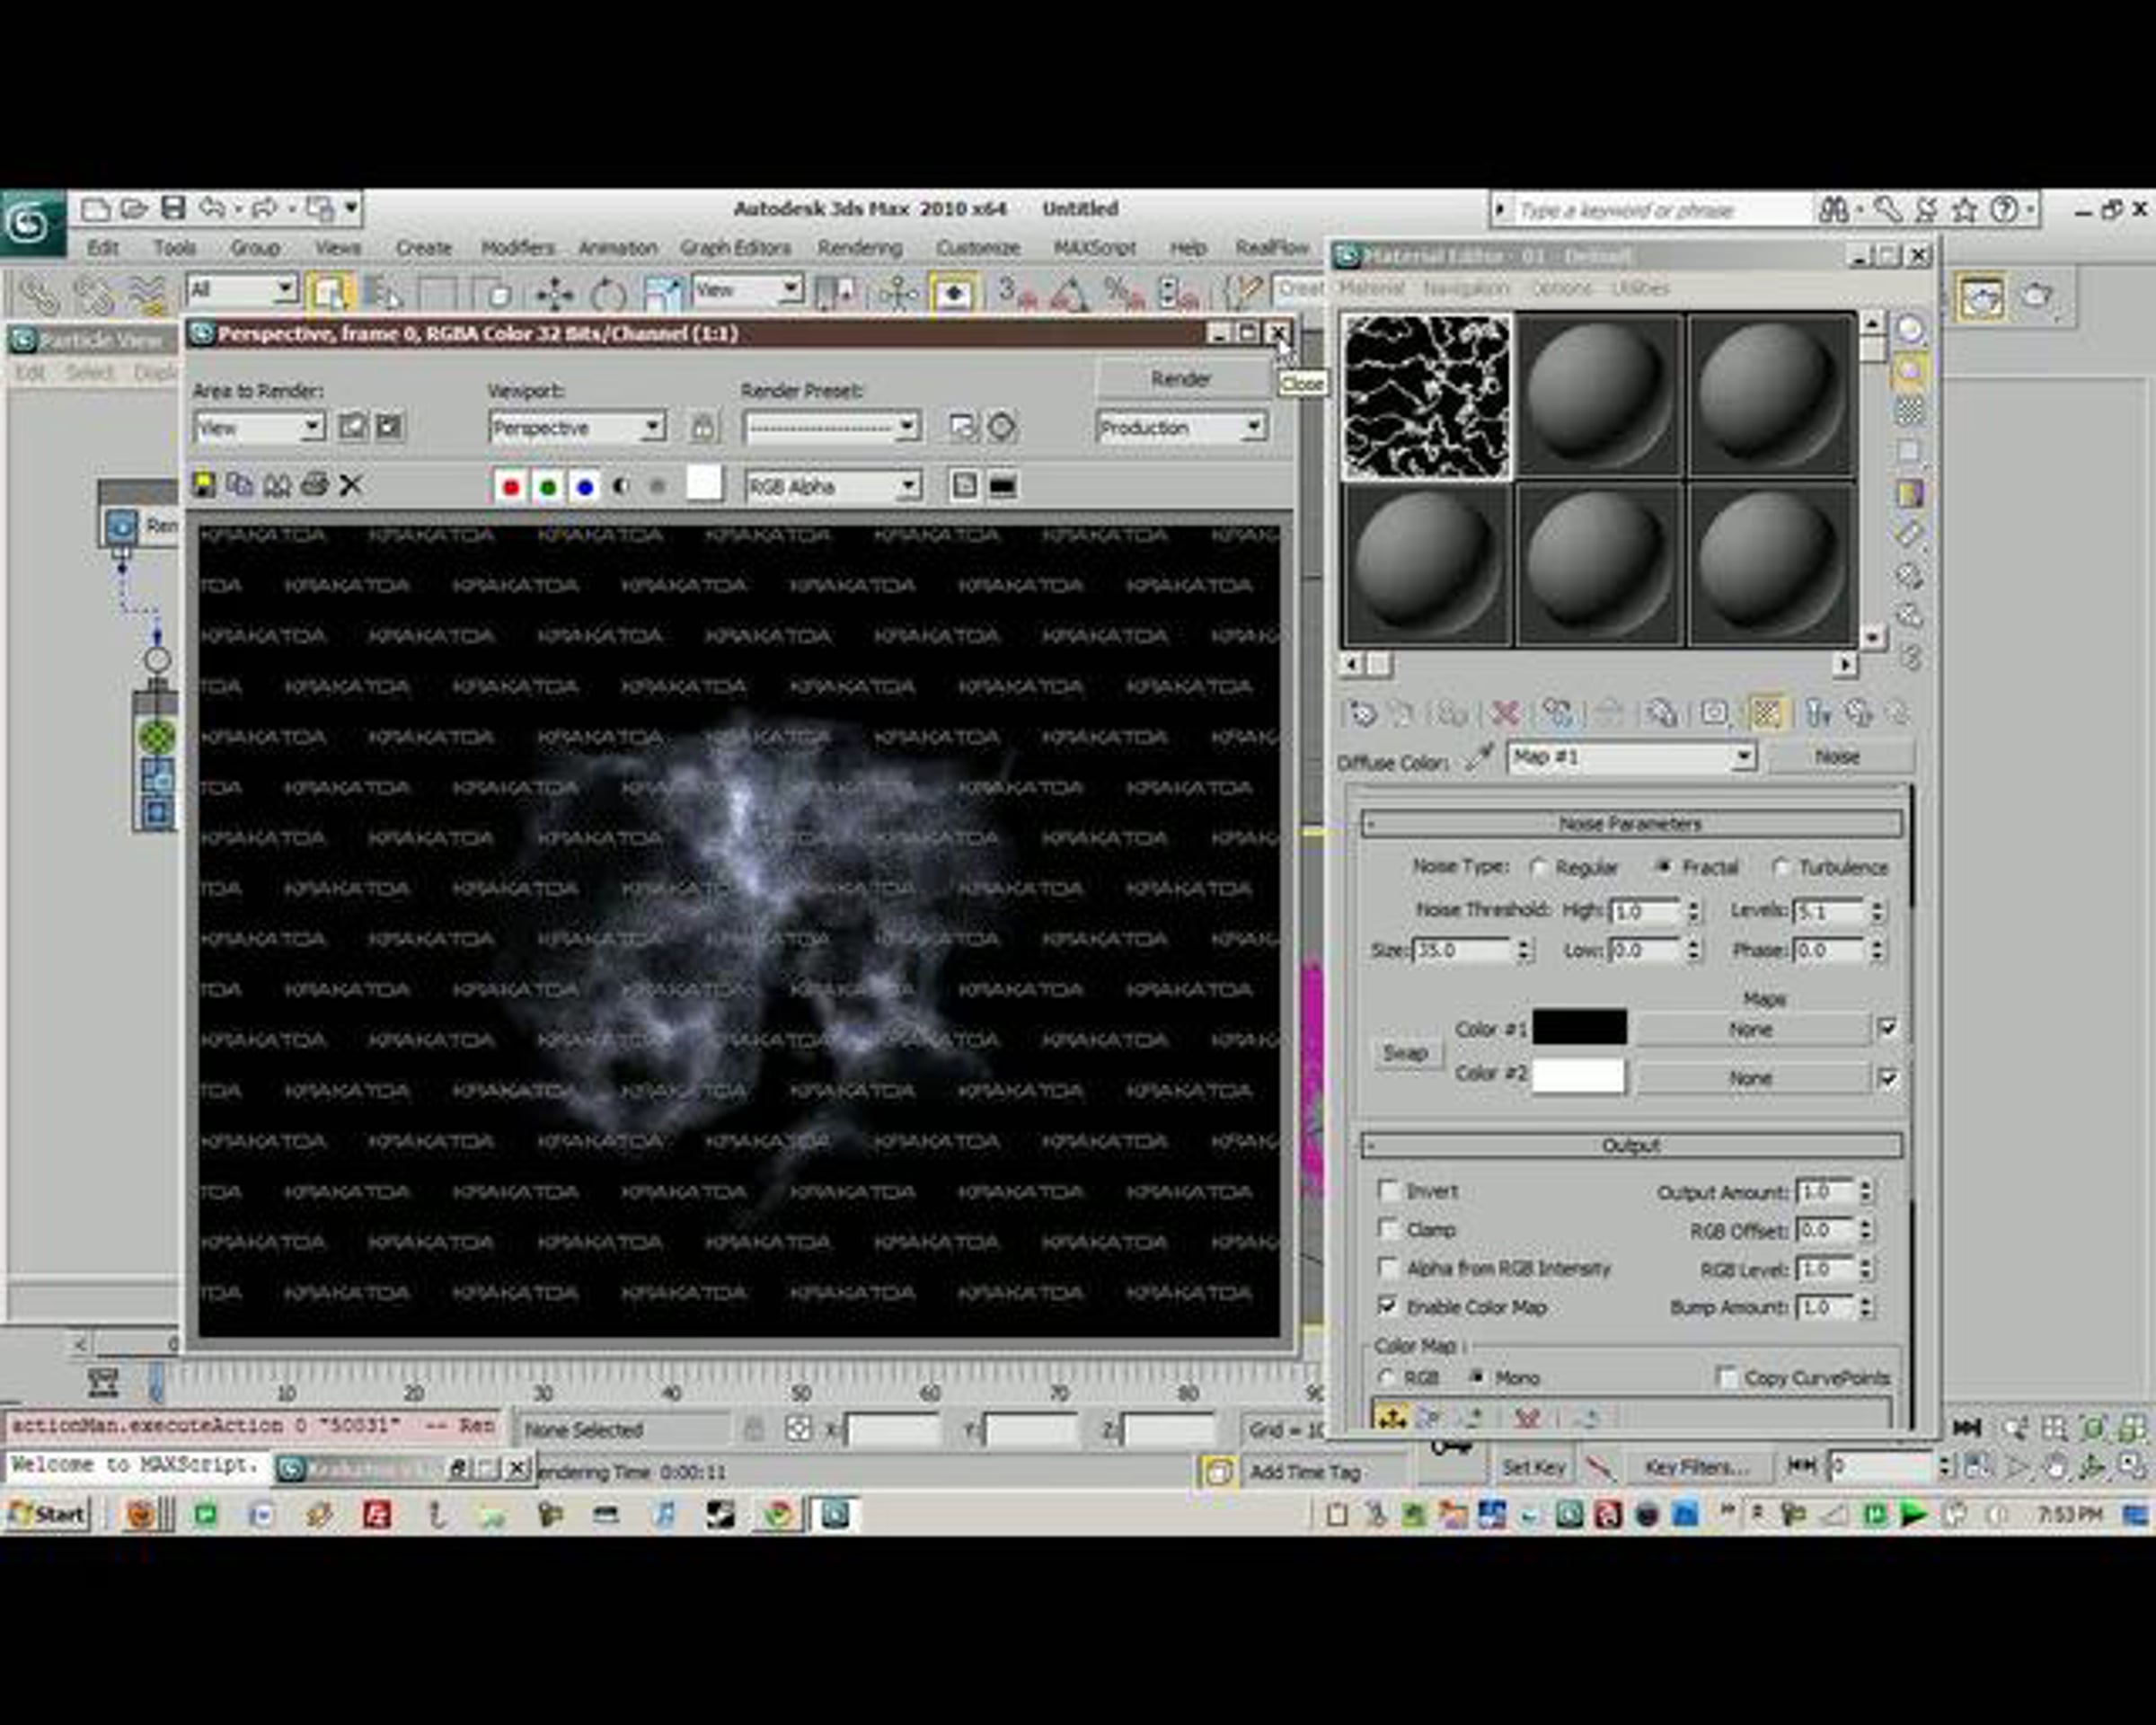Toggle Show Map in Viewport icon
The height and width of the screenshot is (1725, 2156).
(1766, 713)
